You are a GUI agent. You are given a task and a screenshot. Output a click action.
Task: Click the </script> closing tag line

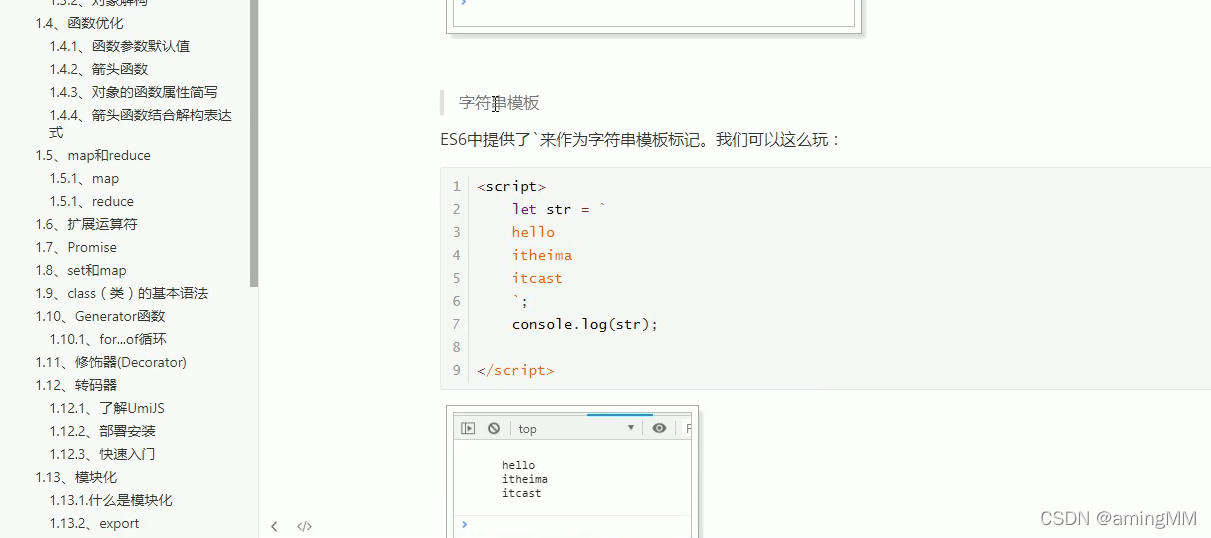(515, 370)
